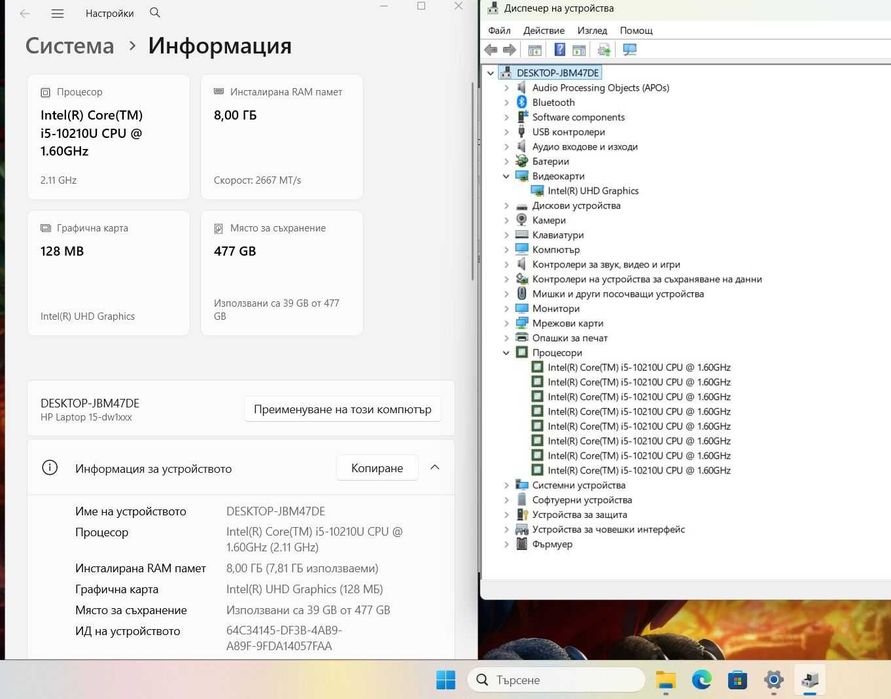Expand the Bluetooth node
Viewport: 891px width, 699px height.
coord(506,102)
